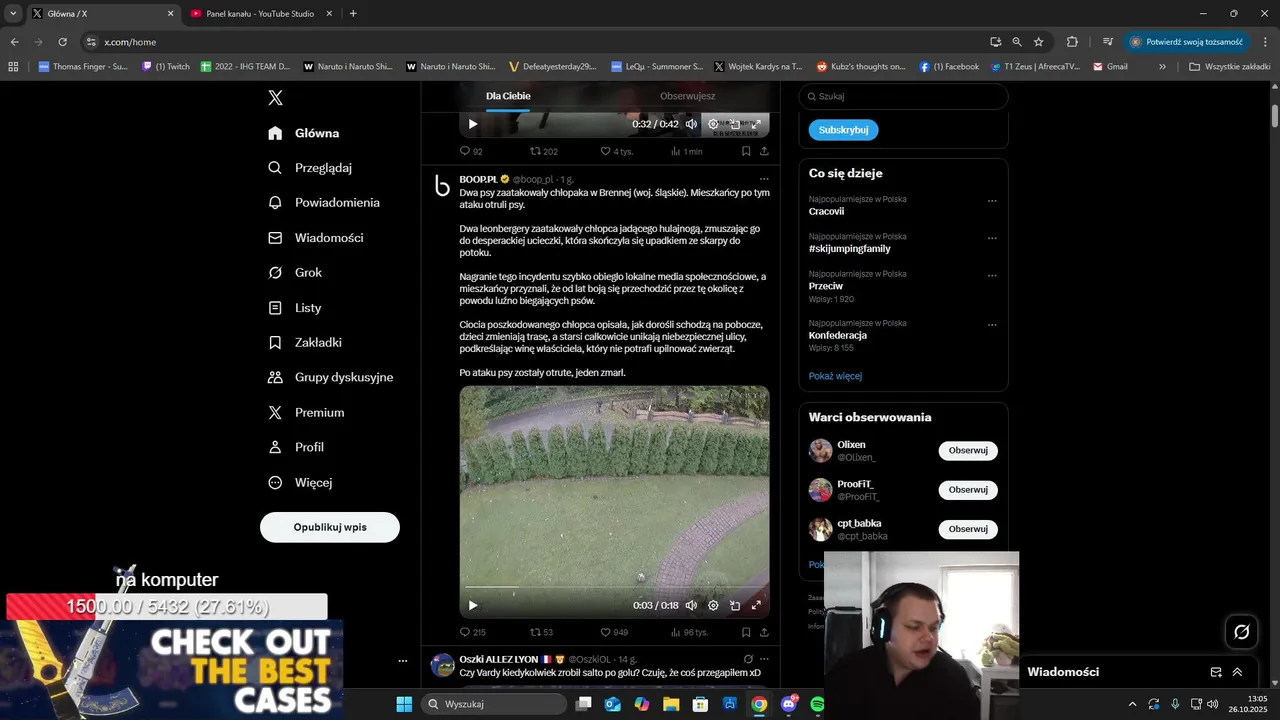Image resolution: width=1280 pixels, height=720 pixels.
Task: Open more options for #skijumpingfamily trend
Action: 992,238
